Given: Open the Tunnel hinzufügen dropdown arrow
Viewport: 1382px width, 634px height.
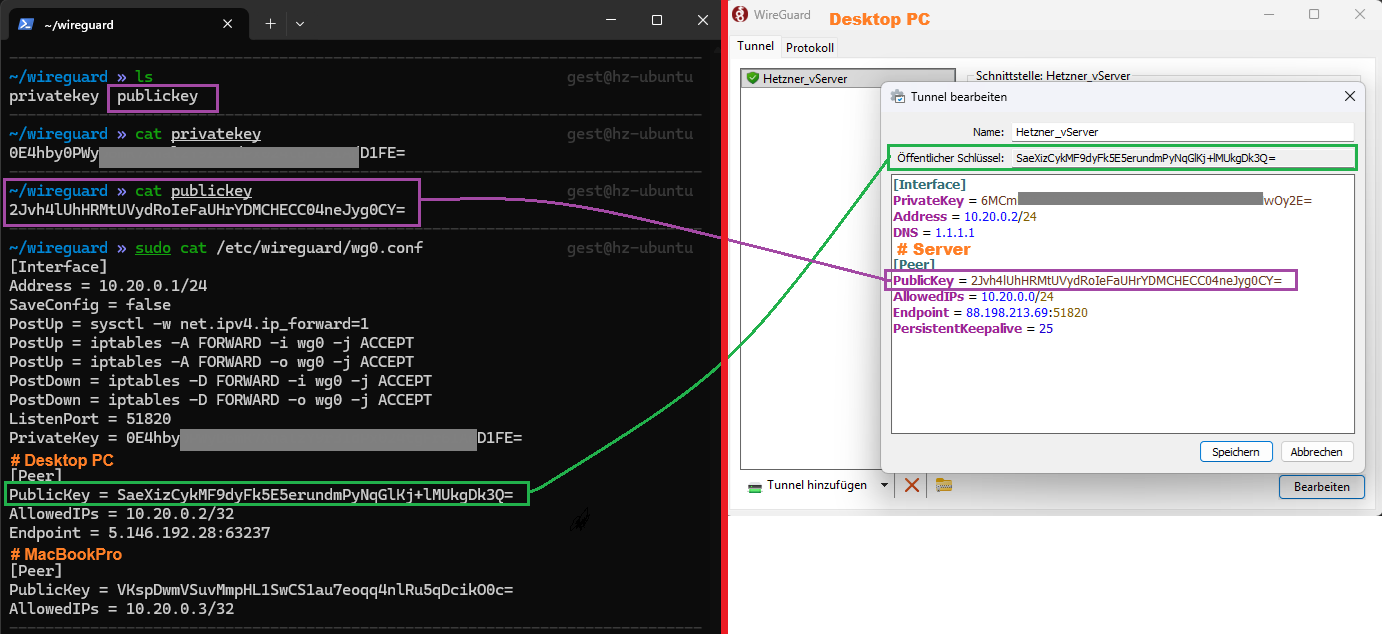Looking at the screenshot, I should click(884, 485).
